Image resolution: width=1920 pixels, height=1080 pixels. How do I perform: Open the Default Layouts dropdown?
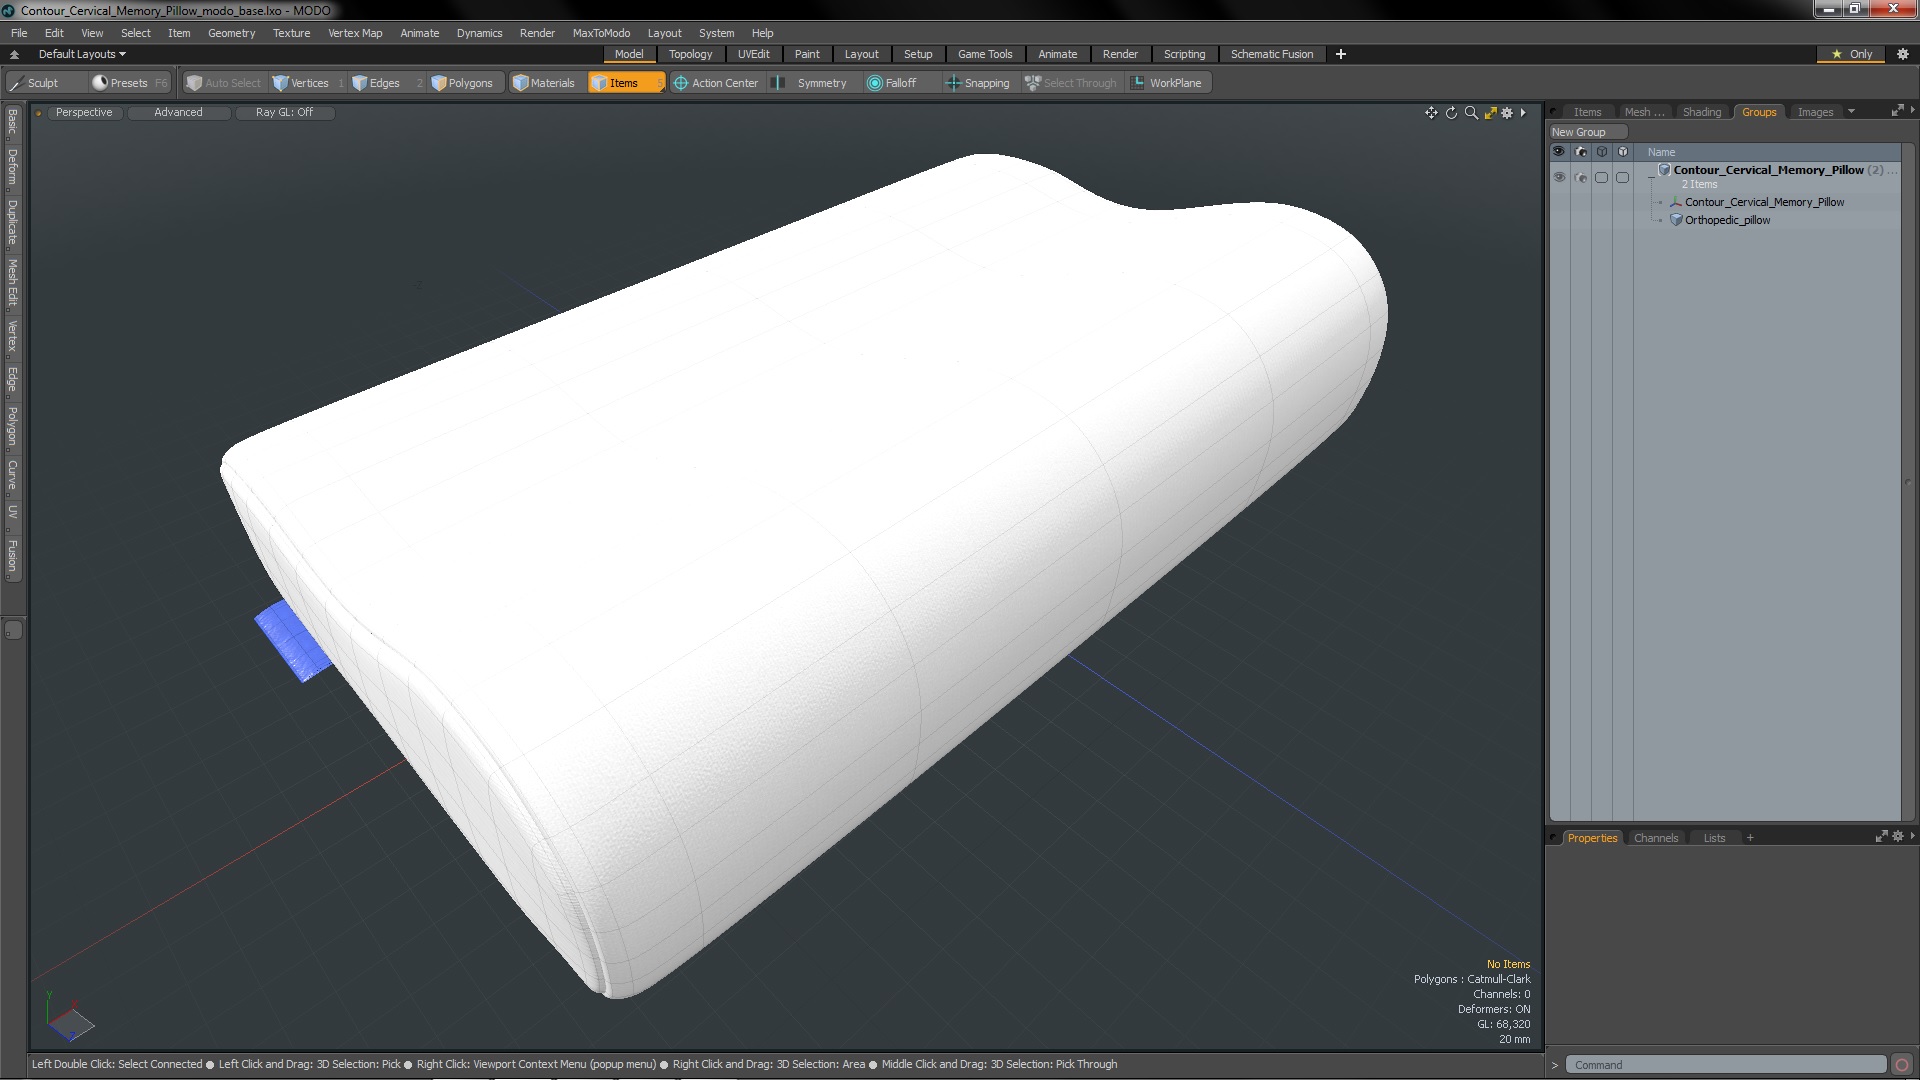coord(82,54)
